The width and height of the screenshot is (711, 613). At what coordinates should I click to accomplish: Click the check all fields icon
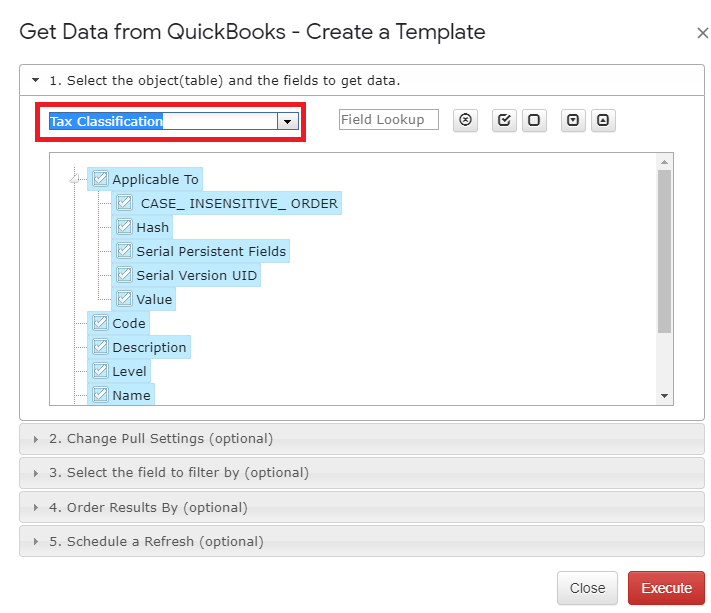pos(504,121)
